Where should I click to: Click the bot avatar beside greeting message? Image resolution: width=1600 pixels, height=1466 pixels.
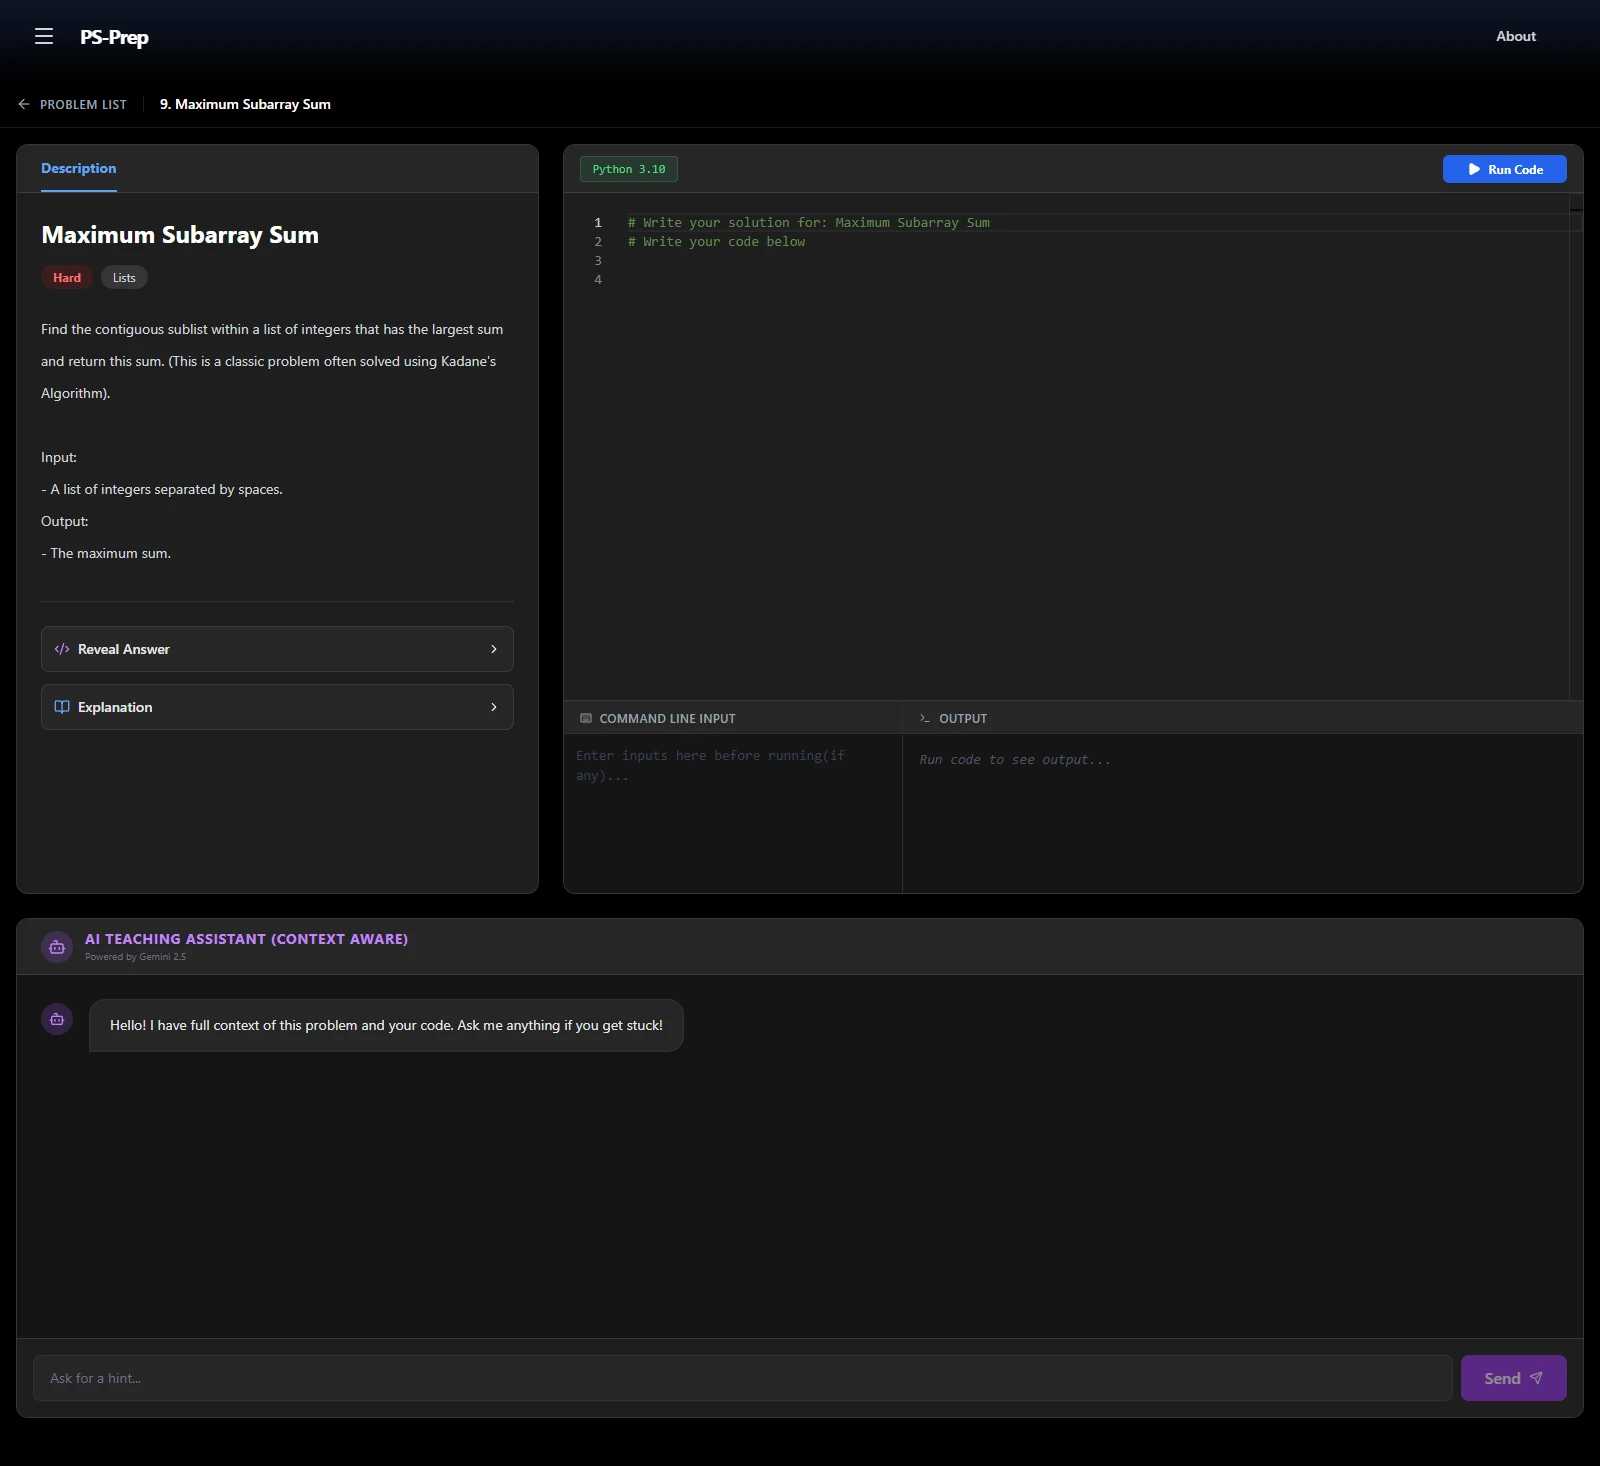pyautogui.click(x=57, y=1019)
